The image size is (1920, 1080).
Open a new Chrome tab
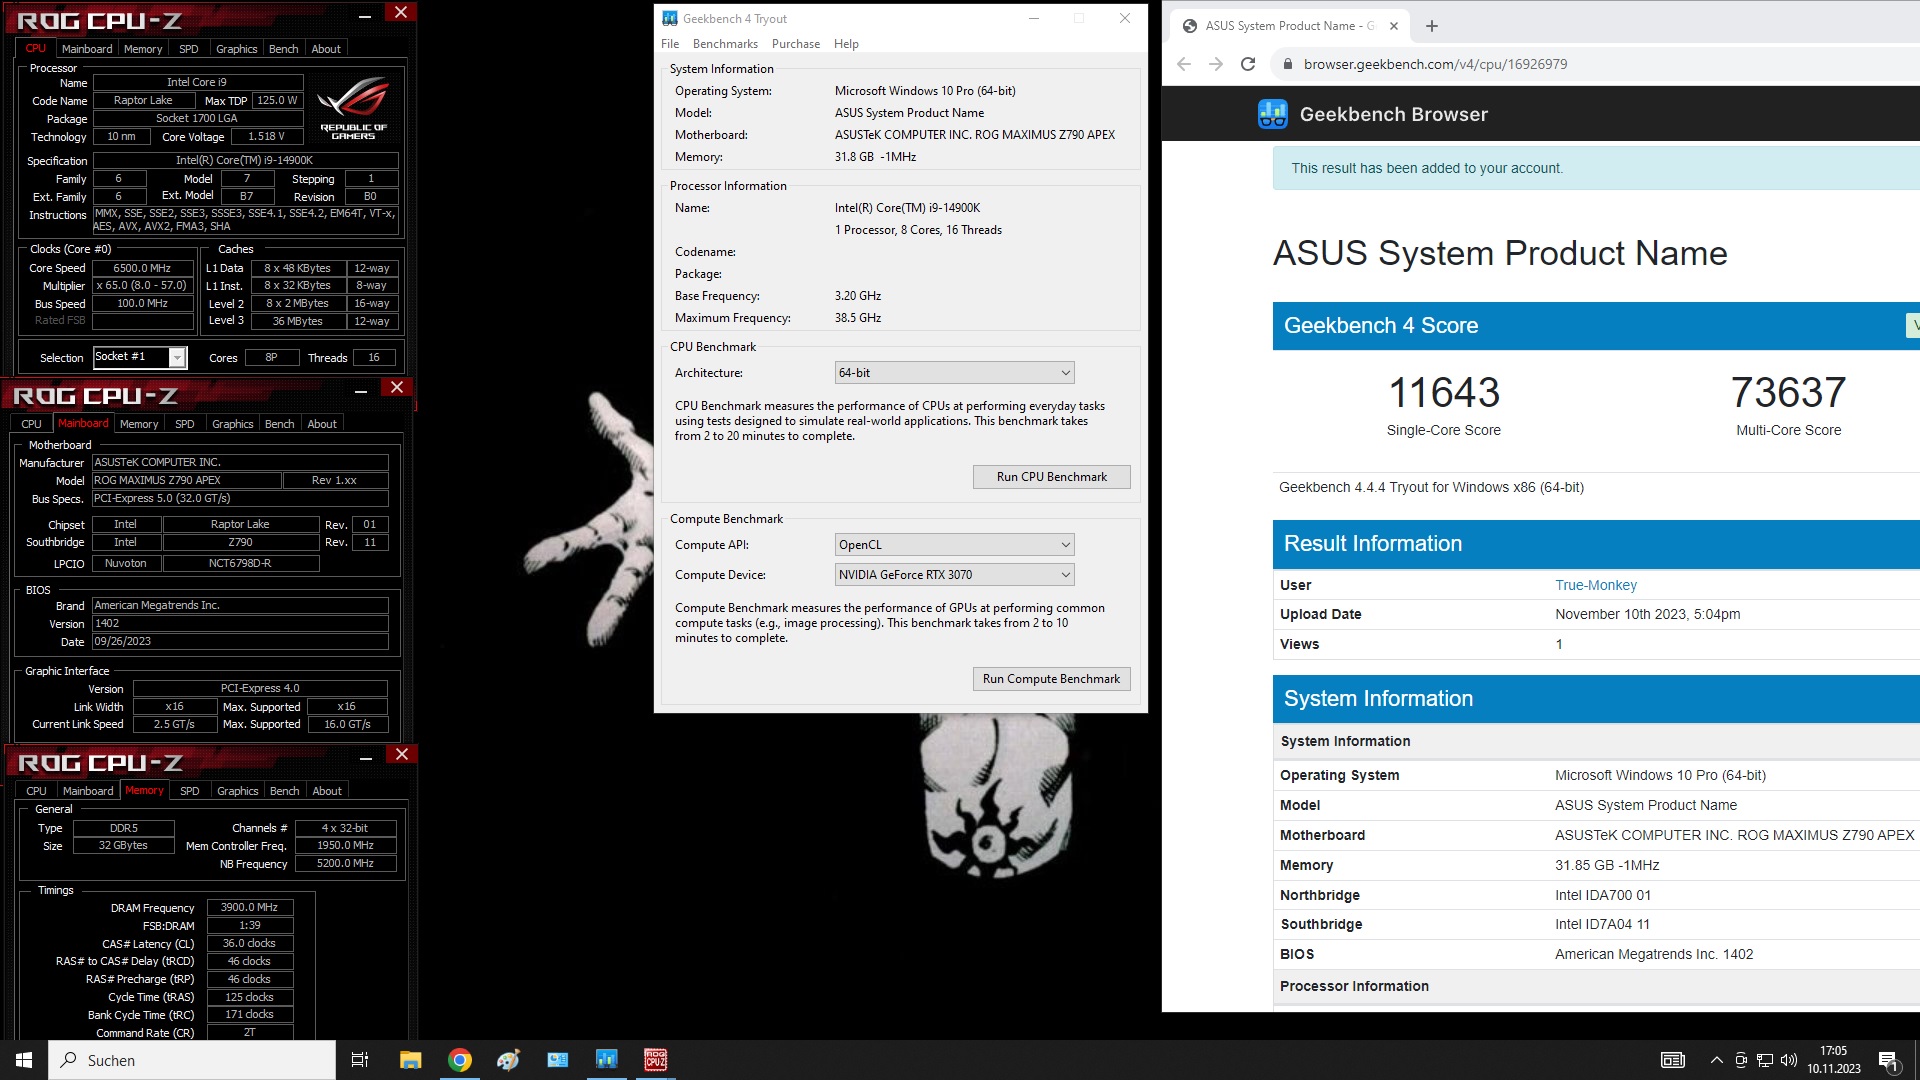click(1432, 26)
